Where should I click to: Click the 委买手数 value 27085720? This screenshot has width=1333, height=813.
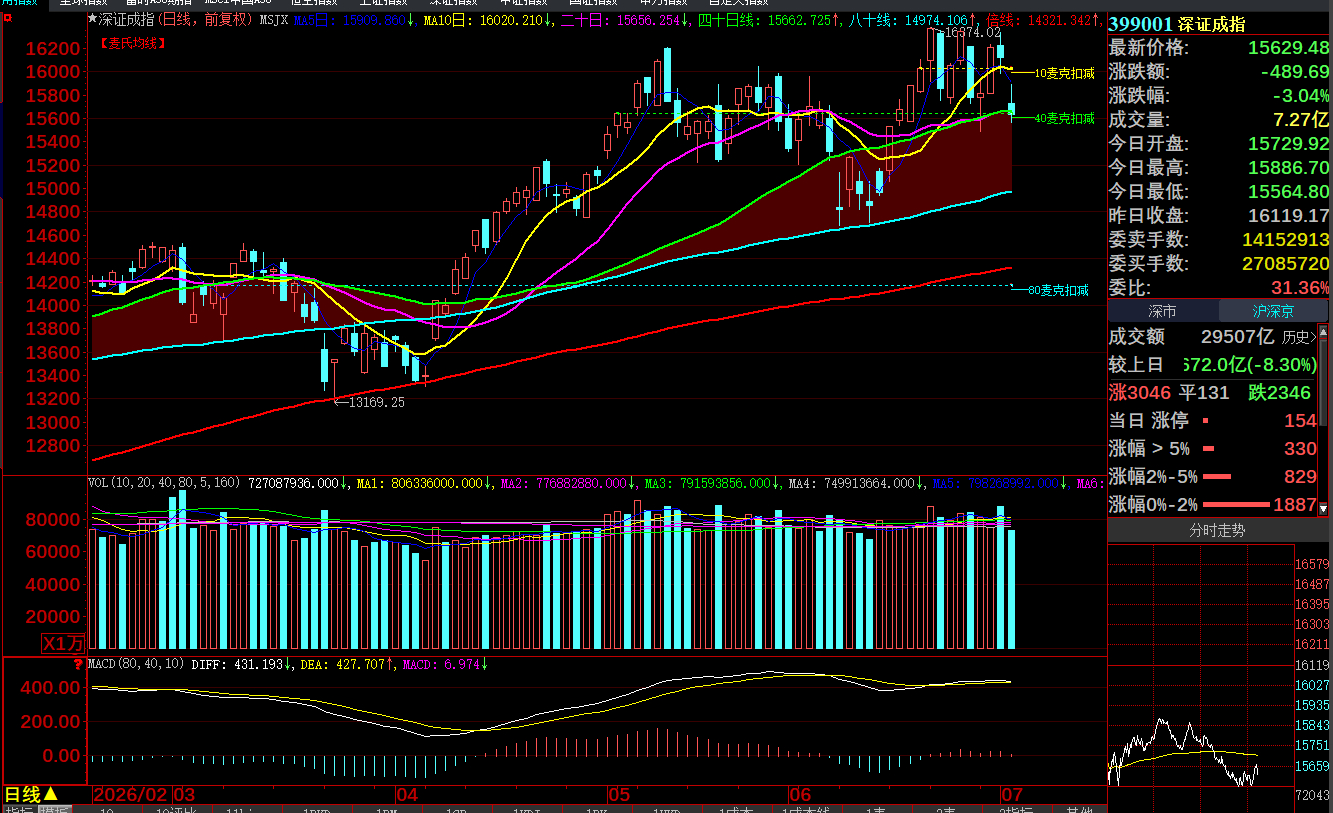point(1286,264)
